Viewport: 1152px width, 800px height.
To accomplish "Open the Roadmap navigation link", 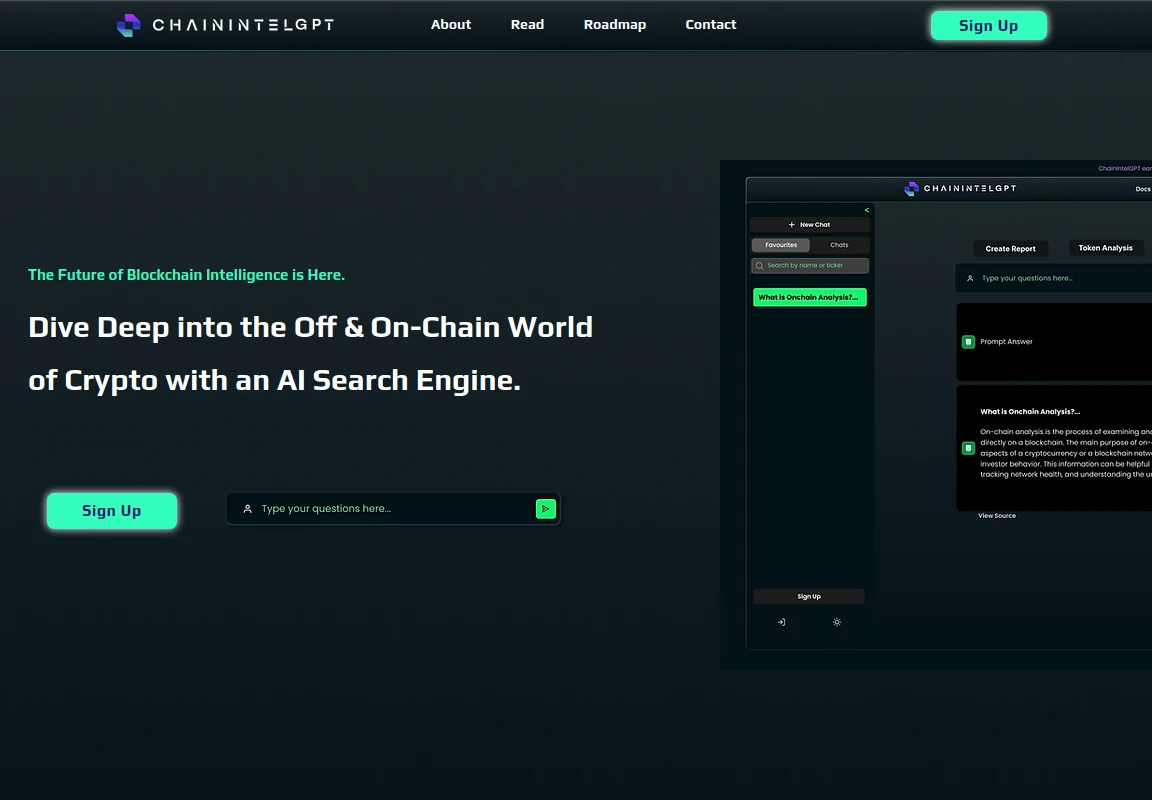I will point(614,25).
